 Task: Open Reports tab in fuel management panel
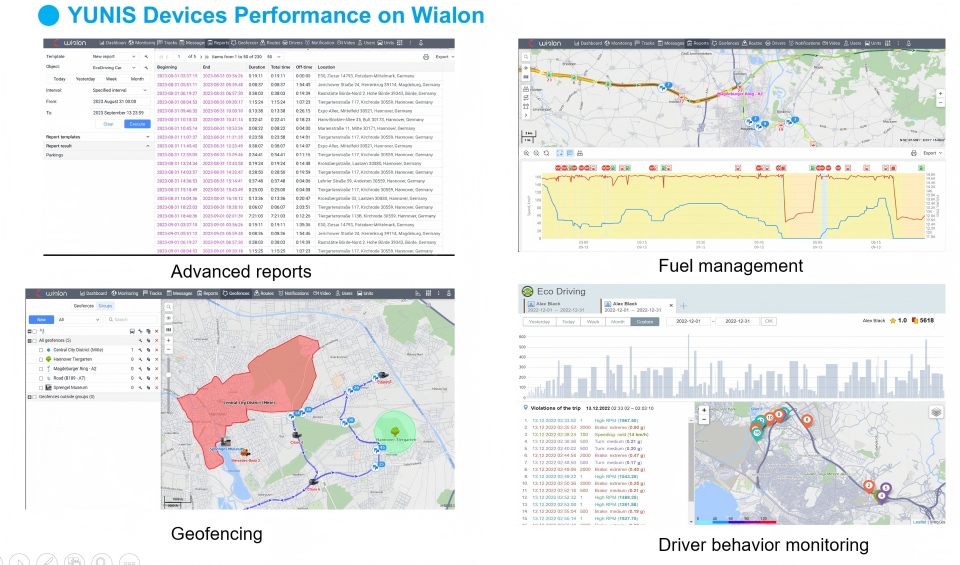click(697, 43)
